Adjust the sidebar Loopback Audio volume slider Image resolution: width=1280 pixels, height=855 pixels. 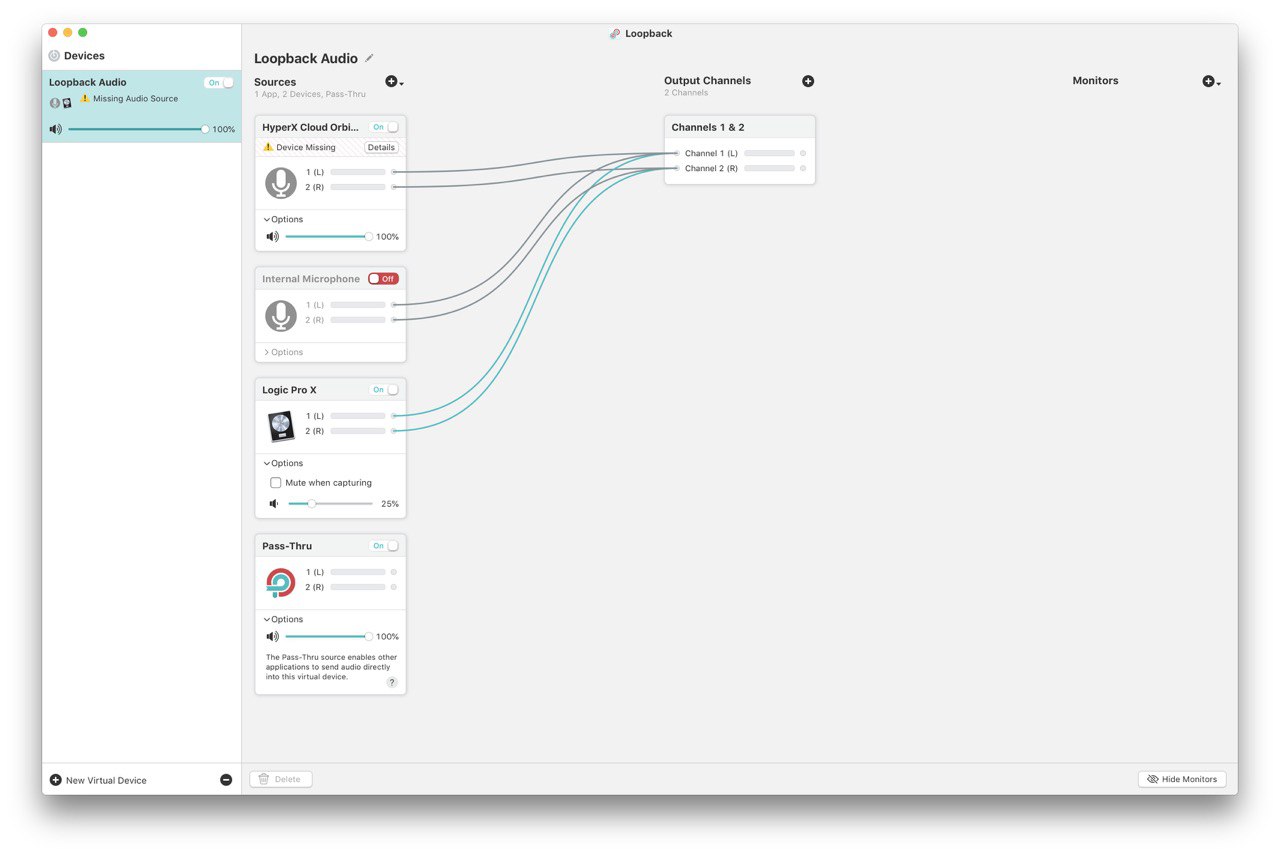tap(137, 129)
